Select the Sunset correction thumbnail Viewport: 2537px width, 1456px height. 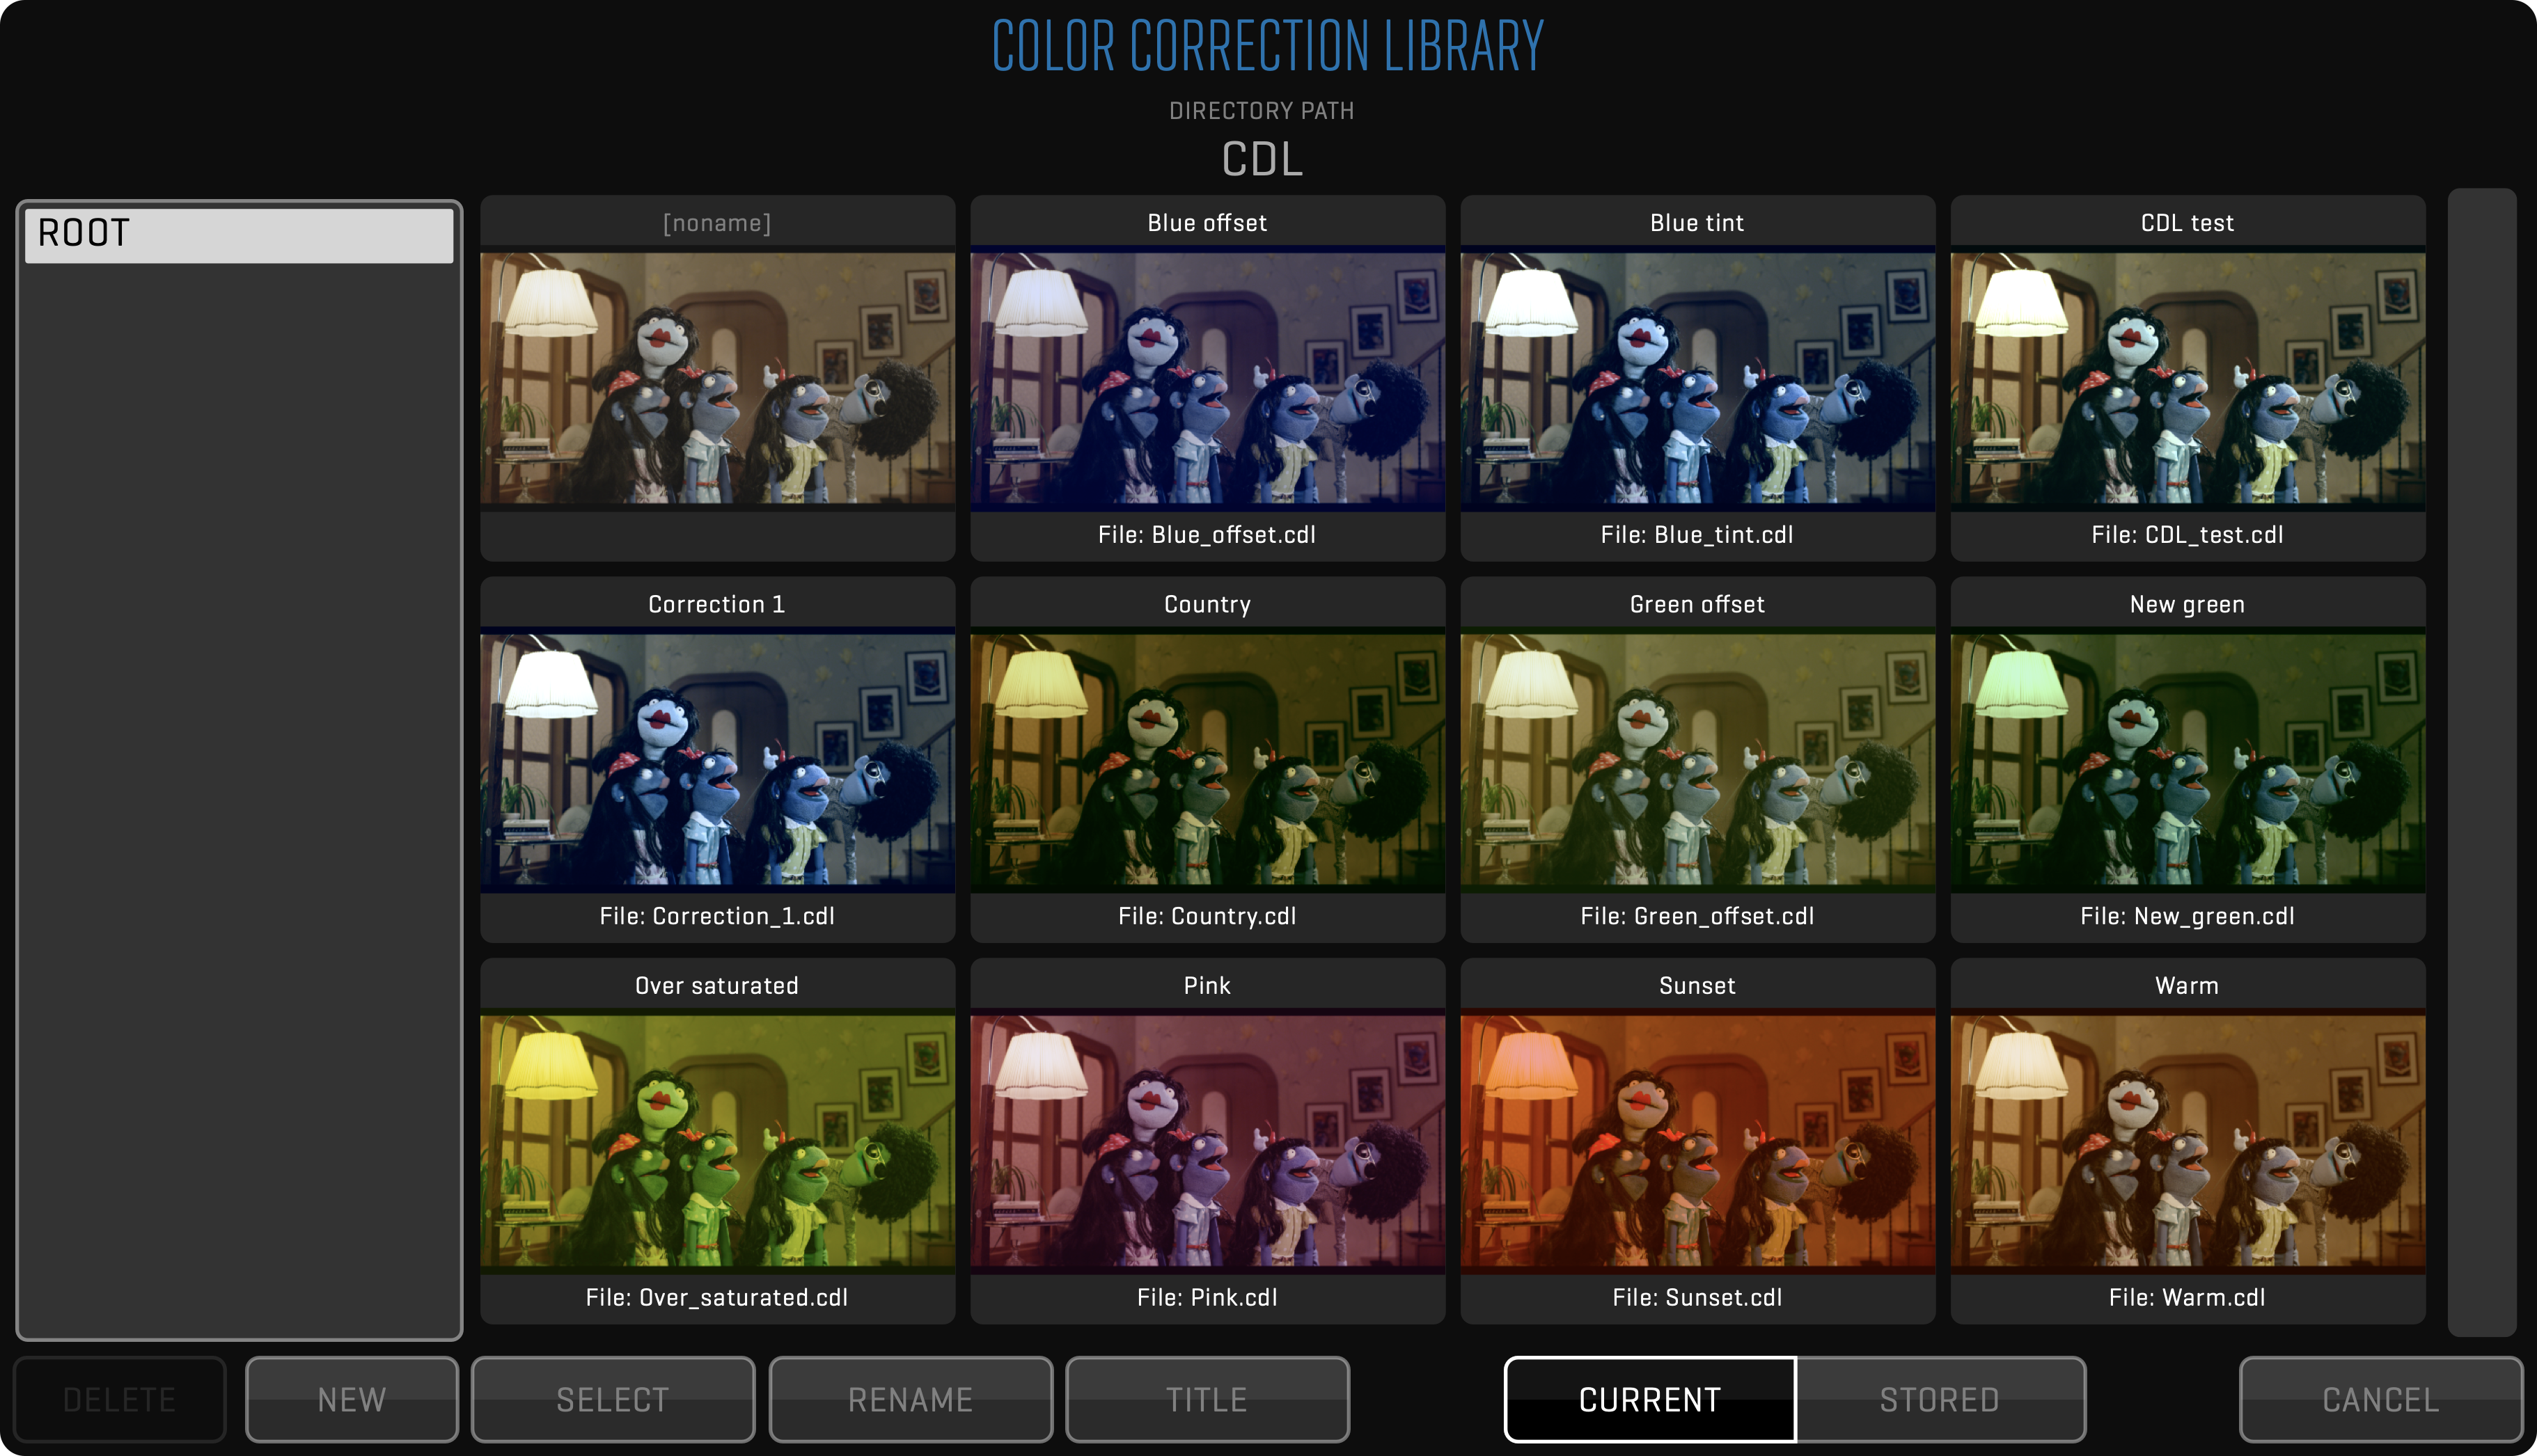pos(1697,1141)
